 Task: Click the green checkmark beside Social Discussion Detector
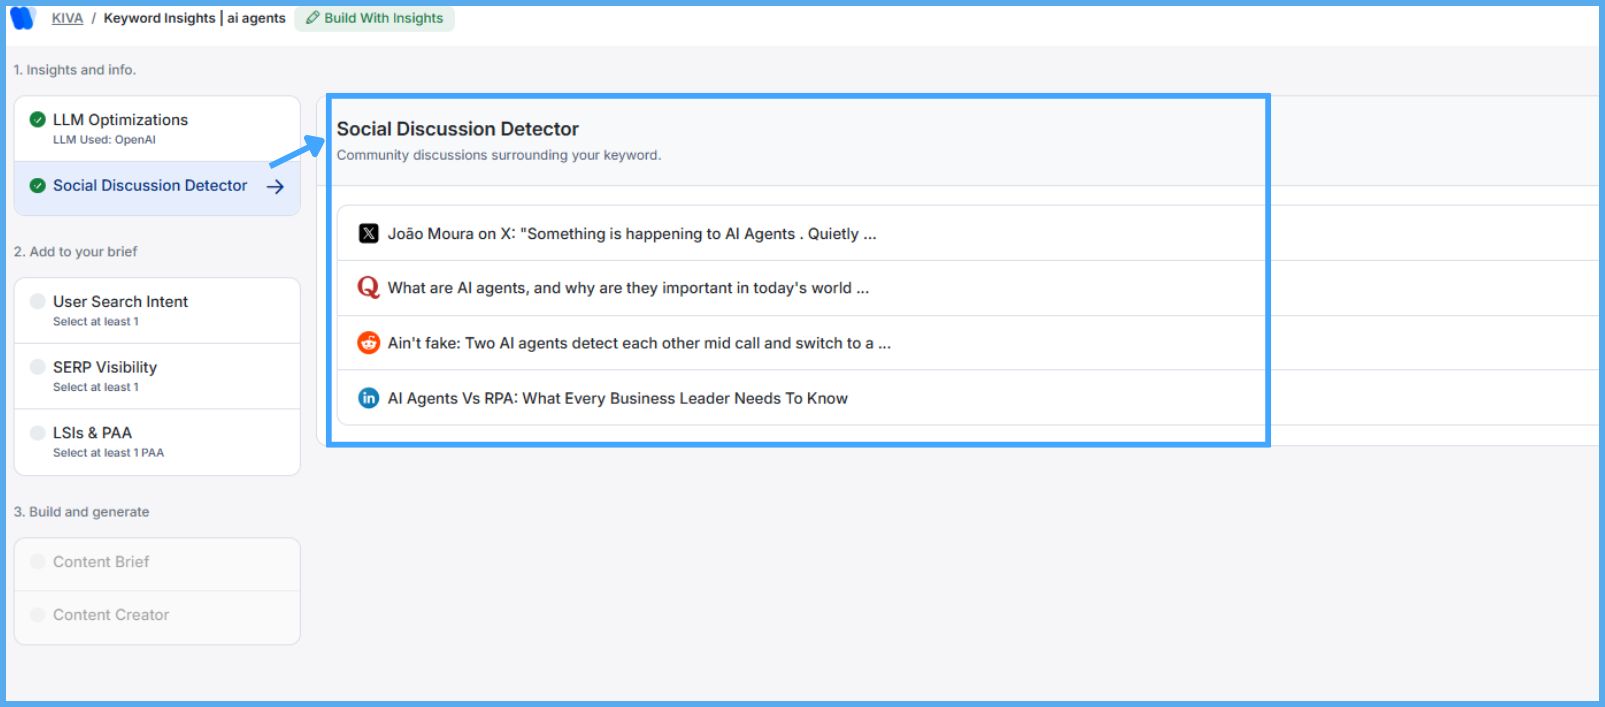click(x=37, y=185)
